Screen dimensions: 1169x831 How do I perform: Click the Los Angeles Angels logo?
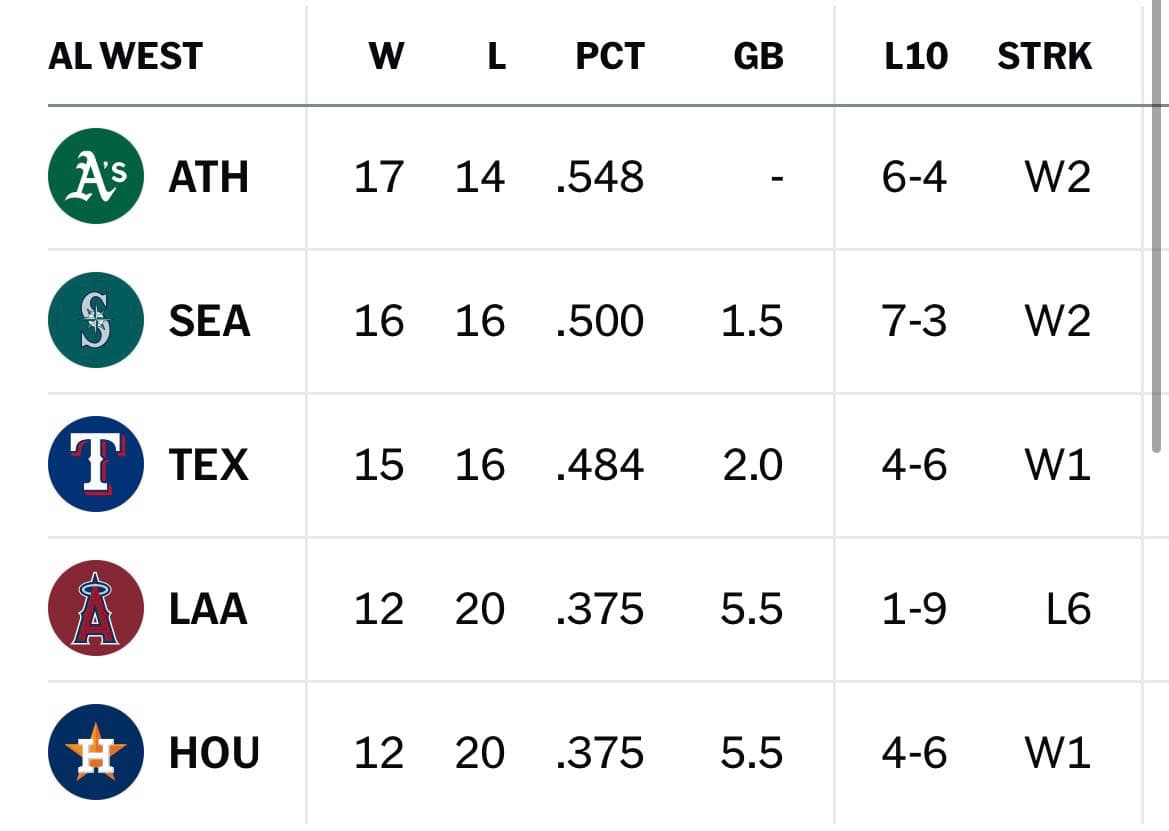(95, 607)
